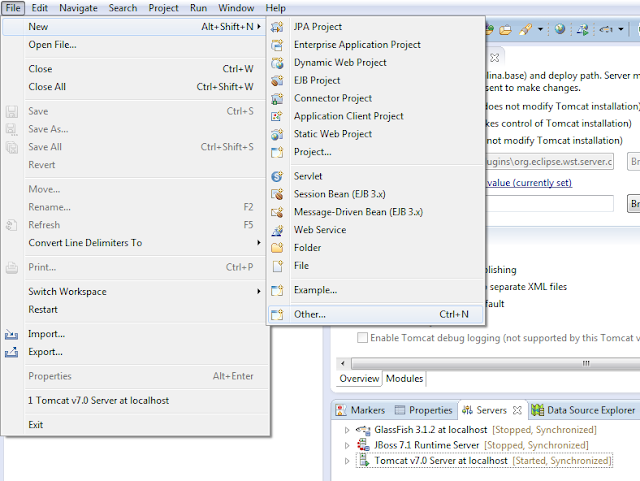Open dropdown arrow next to connection icon
The image size is (640, 481).
click(x=621, y=29)
